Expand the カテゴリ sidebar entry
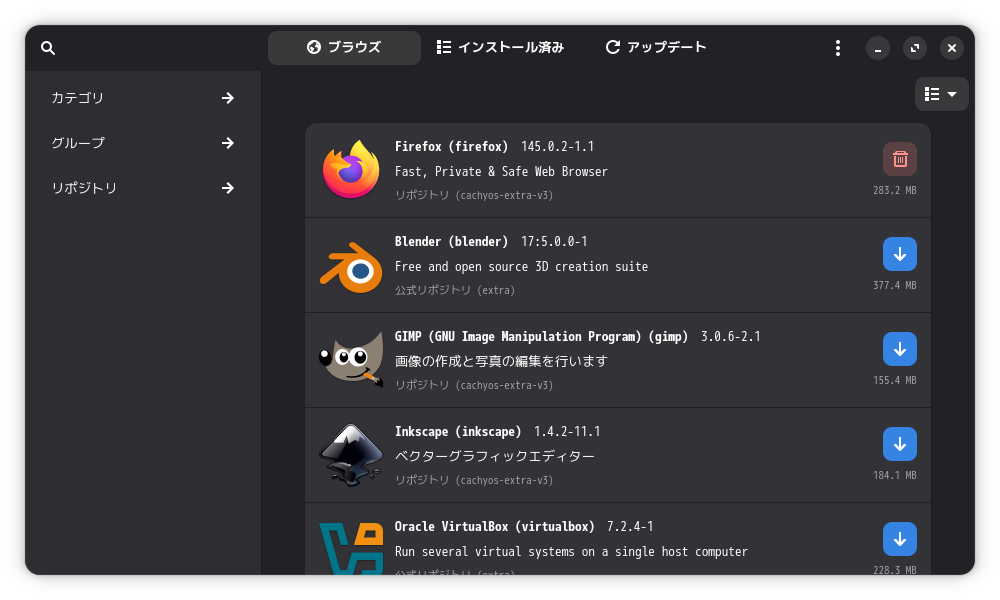The height and width of the screenshot is (600, 1000). click(140, 98)
